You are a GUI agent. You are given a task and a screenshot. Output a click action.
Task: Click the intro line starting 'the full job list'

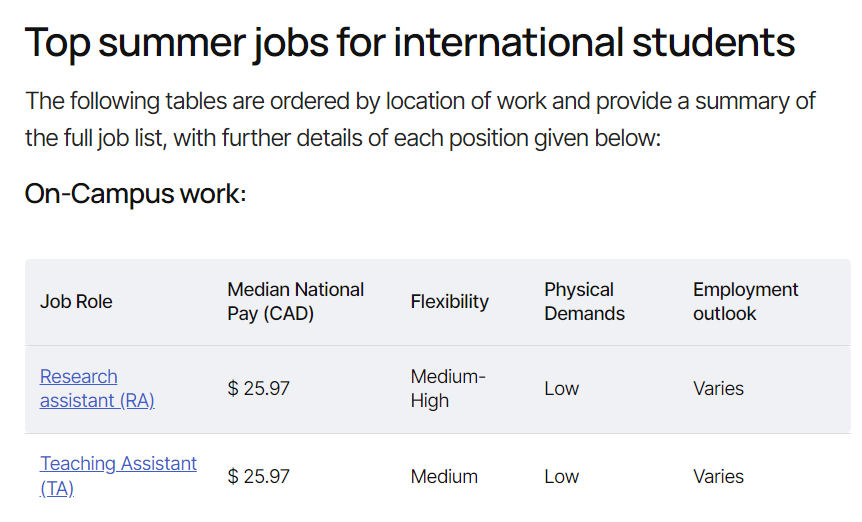[x=342, y=138]
